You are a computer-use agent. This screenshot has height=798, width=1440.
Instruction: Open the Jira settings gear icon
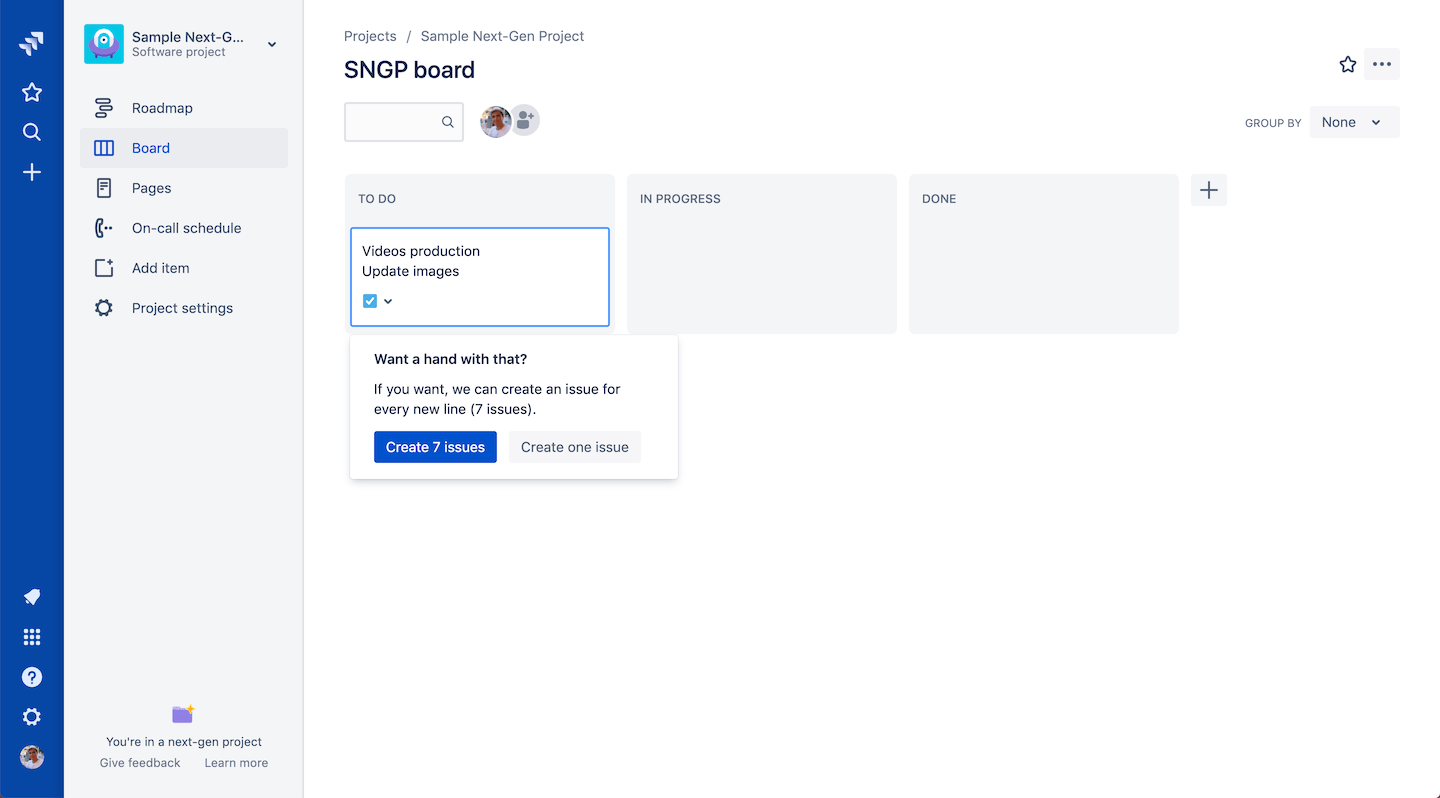pyautogui.click(x=32, y=717)
